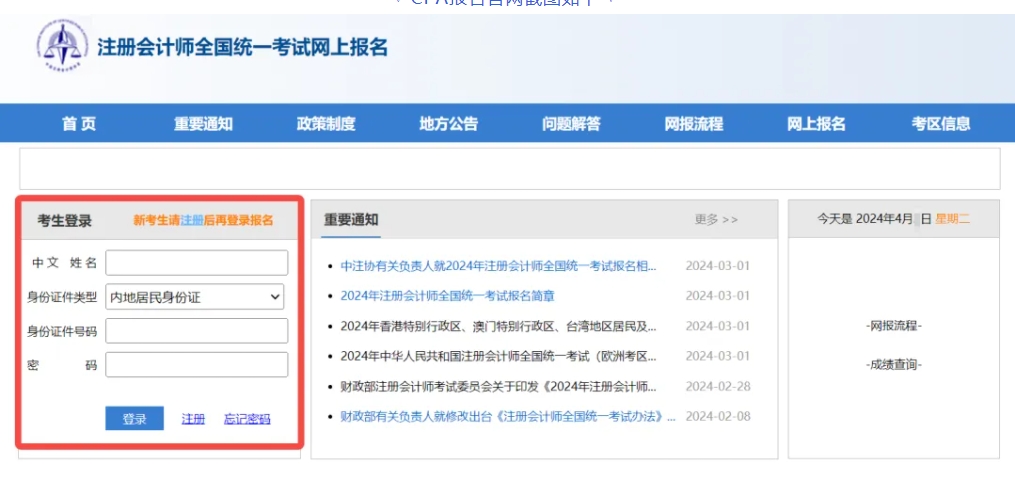This screenshot has height=480, width=1015.
Task: Open the 忘记密码 link
Action: coord(247,419)
